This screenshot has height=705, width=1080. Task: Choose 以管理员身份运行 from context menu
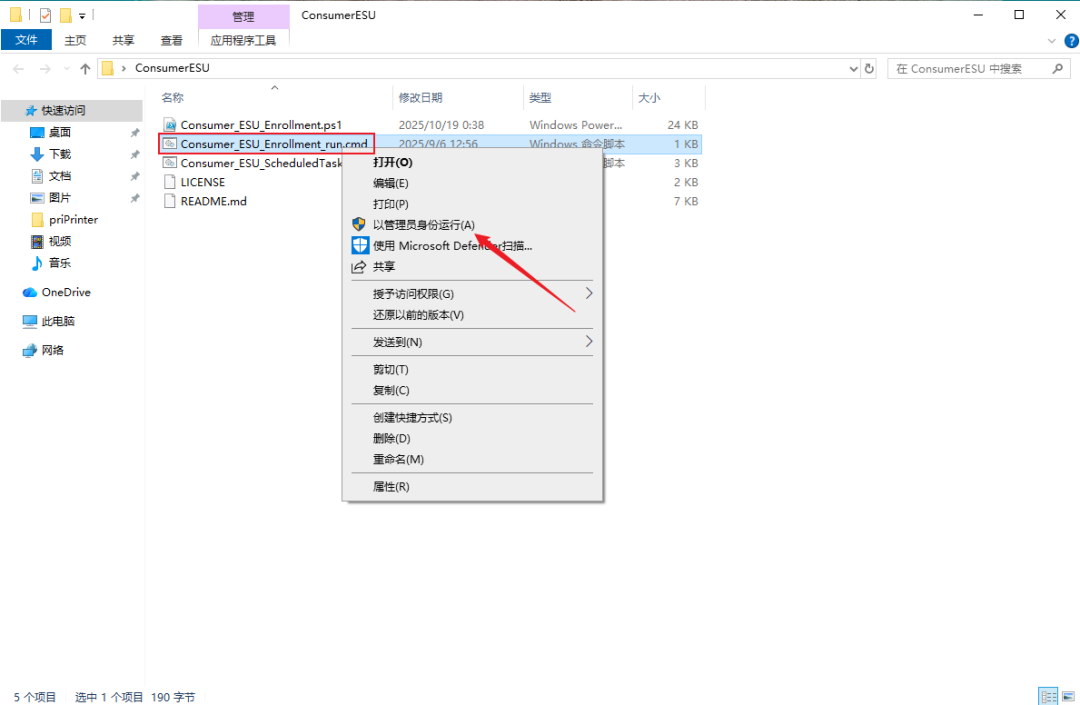click(x=423, y=225)
